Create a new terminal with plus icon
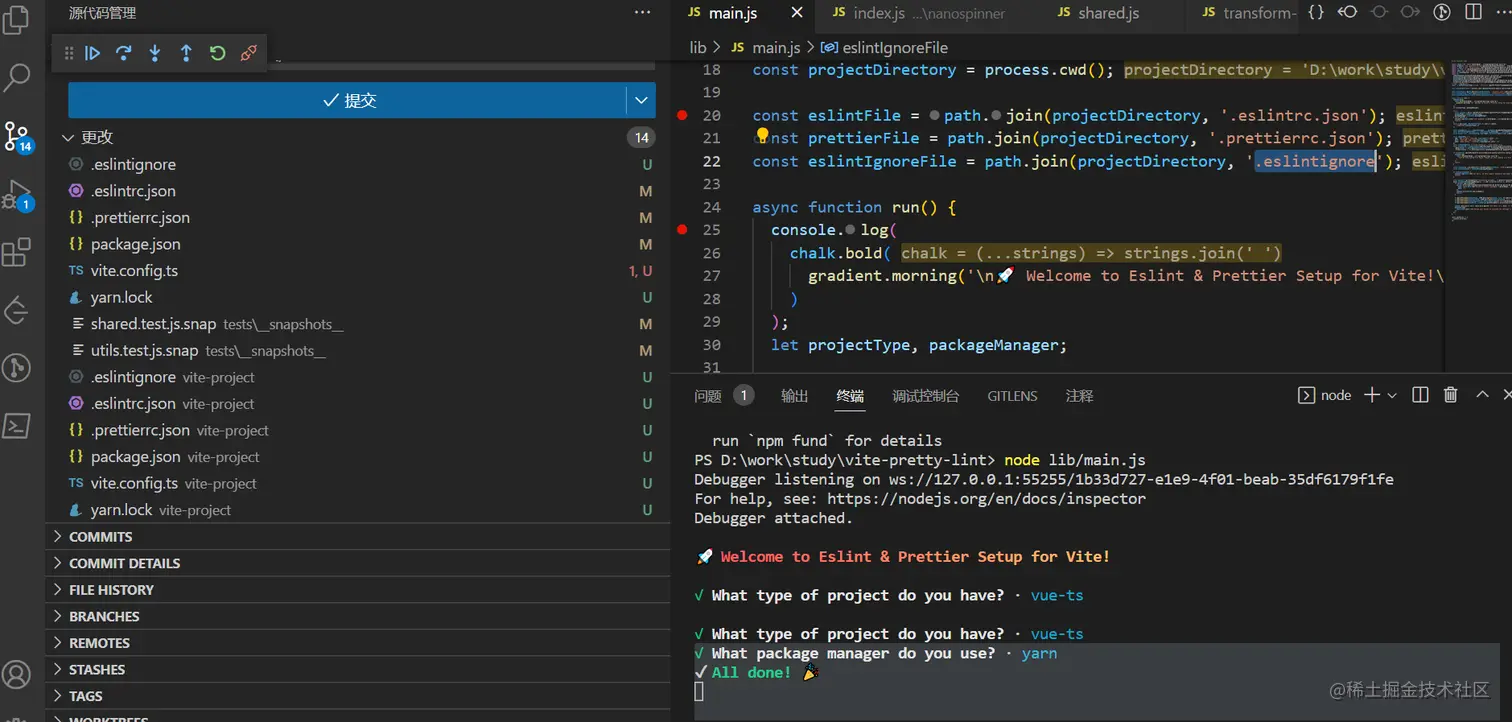Screen dimensions: 1512x722 tap(1372, 395)
